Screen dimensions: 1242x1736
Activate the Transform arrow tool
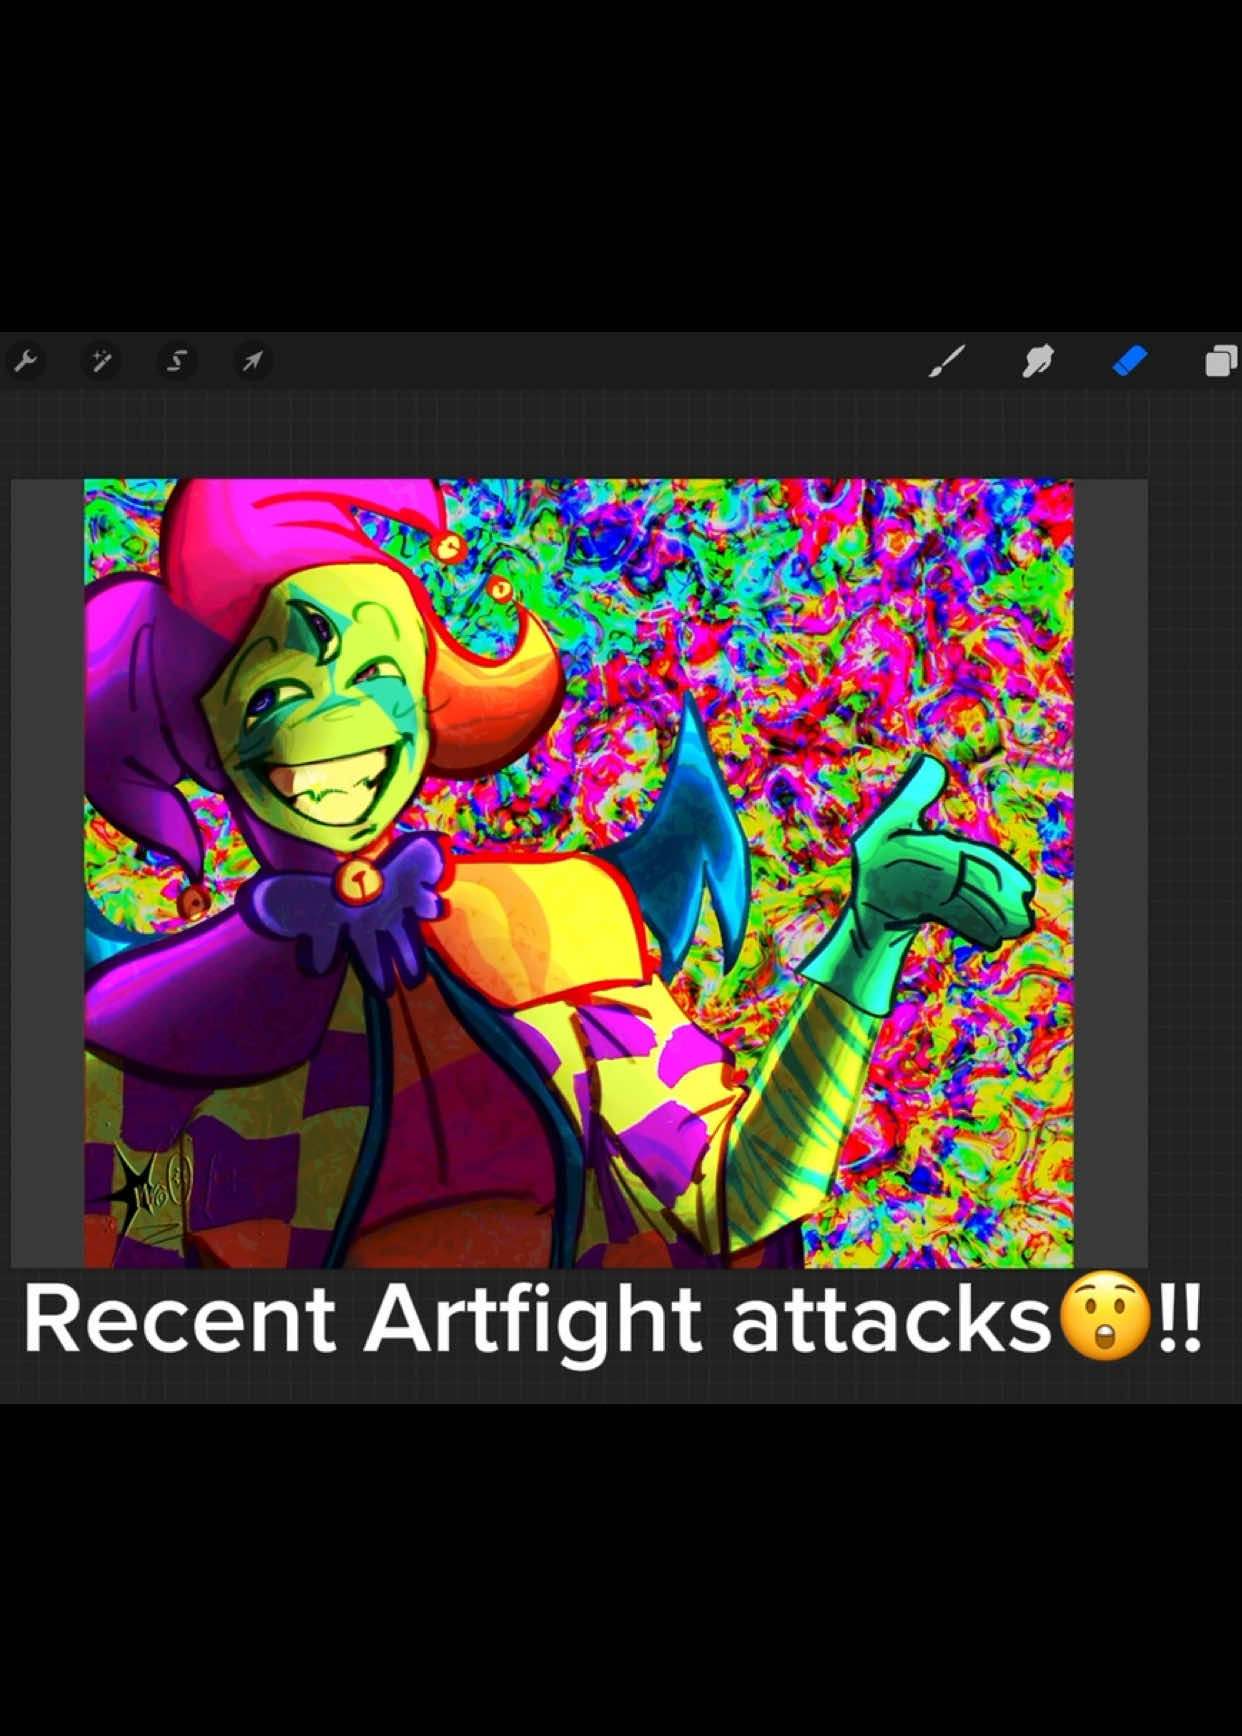click(252, 361)
